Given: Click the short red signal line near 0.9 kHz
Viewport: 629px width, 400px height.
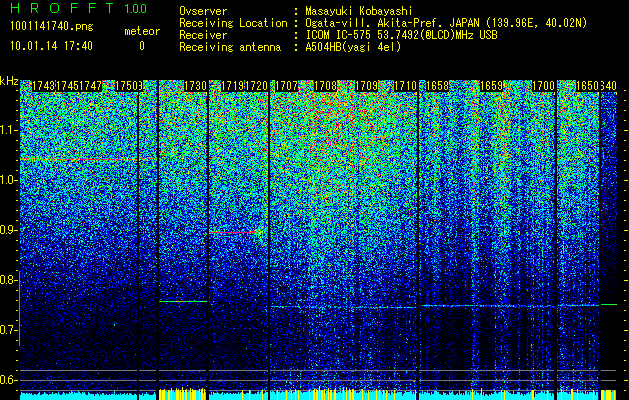Looking at the screenshot, I should 235,232.
